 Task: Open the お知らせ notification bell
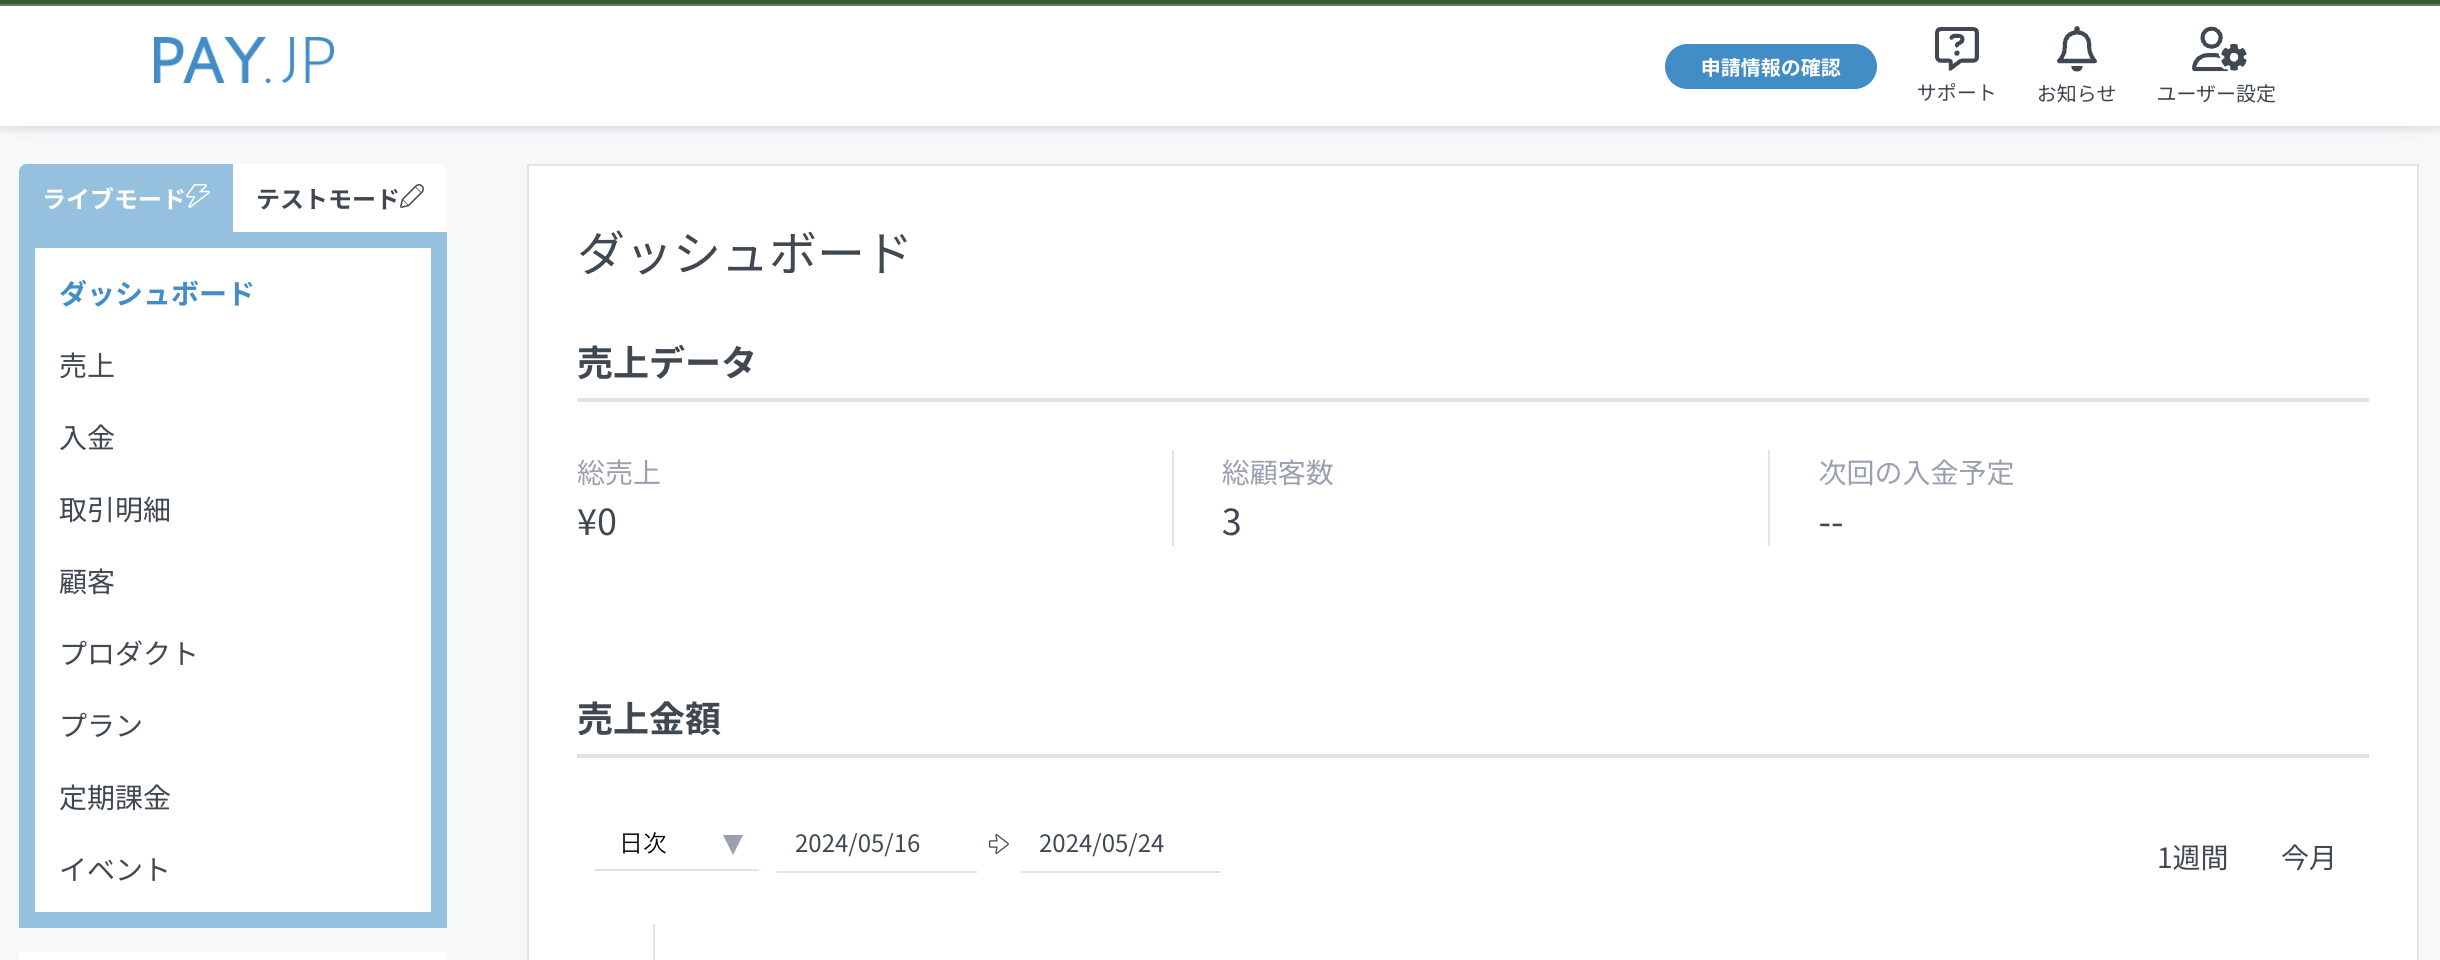point(2076,49)
